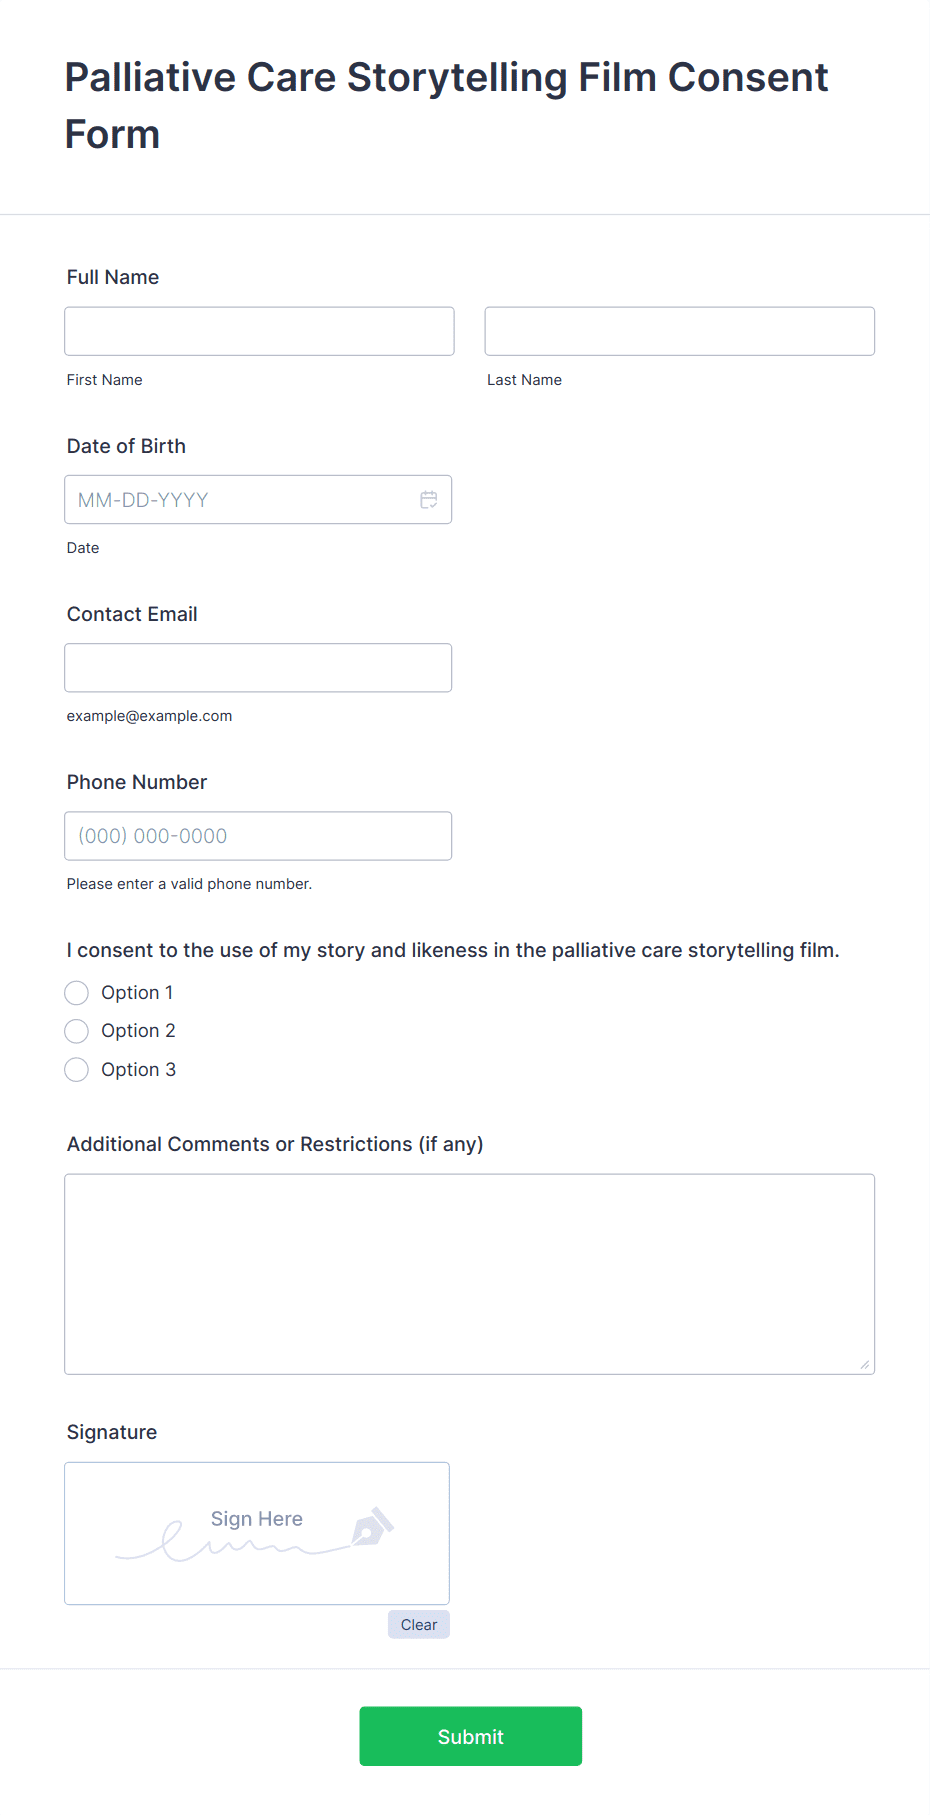930x1815 pixels.
Task: Pick the Option 3 radio button
Action: pyautogui.click(x=77, y=1070)
